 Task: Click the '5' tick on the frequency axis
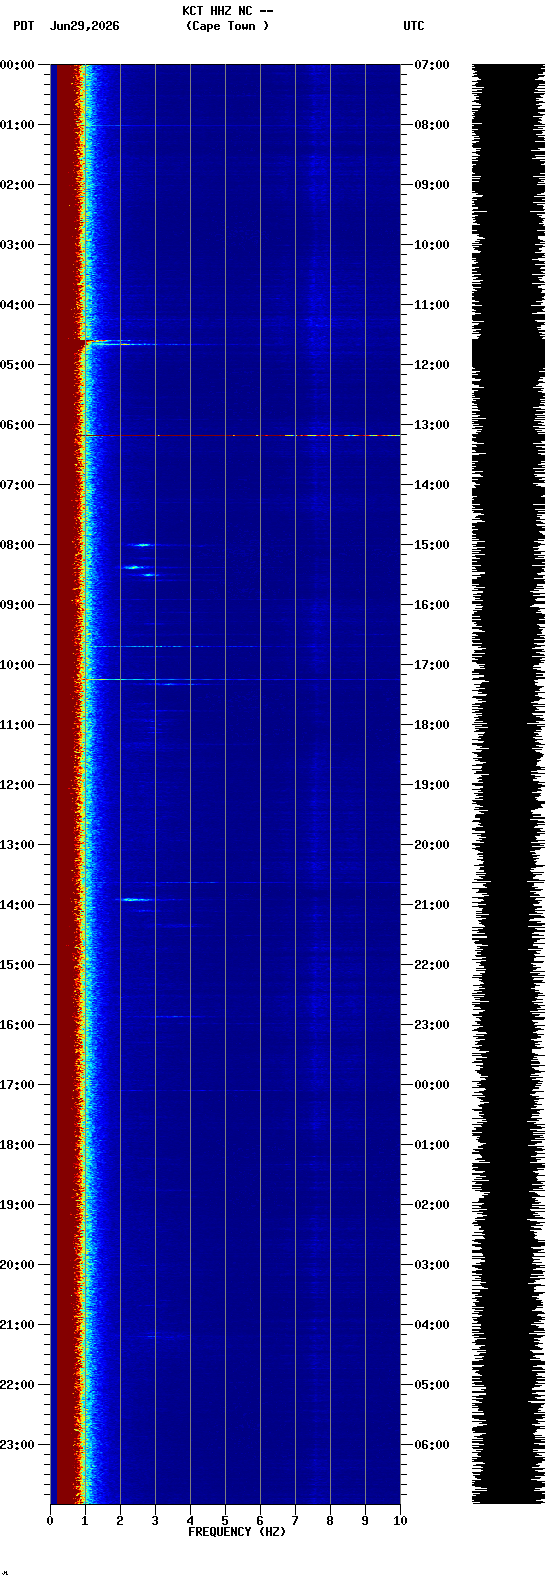[225, 1521]
